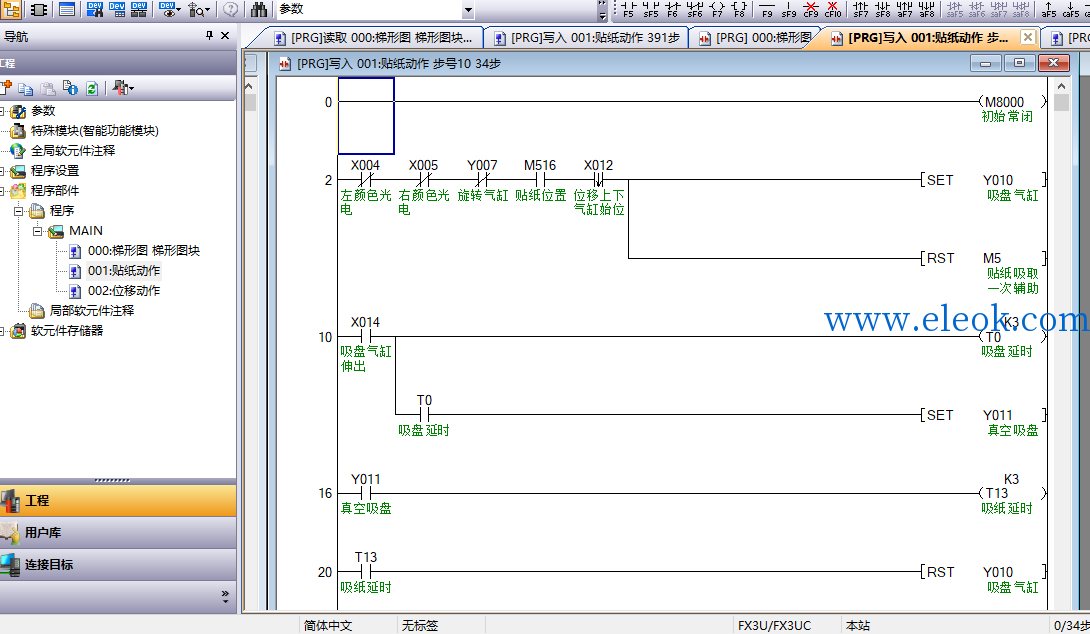Pin the 导航 navigation panel
1090x634 pixels.
tap(209, 35)
